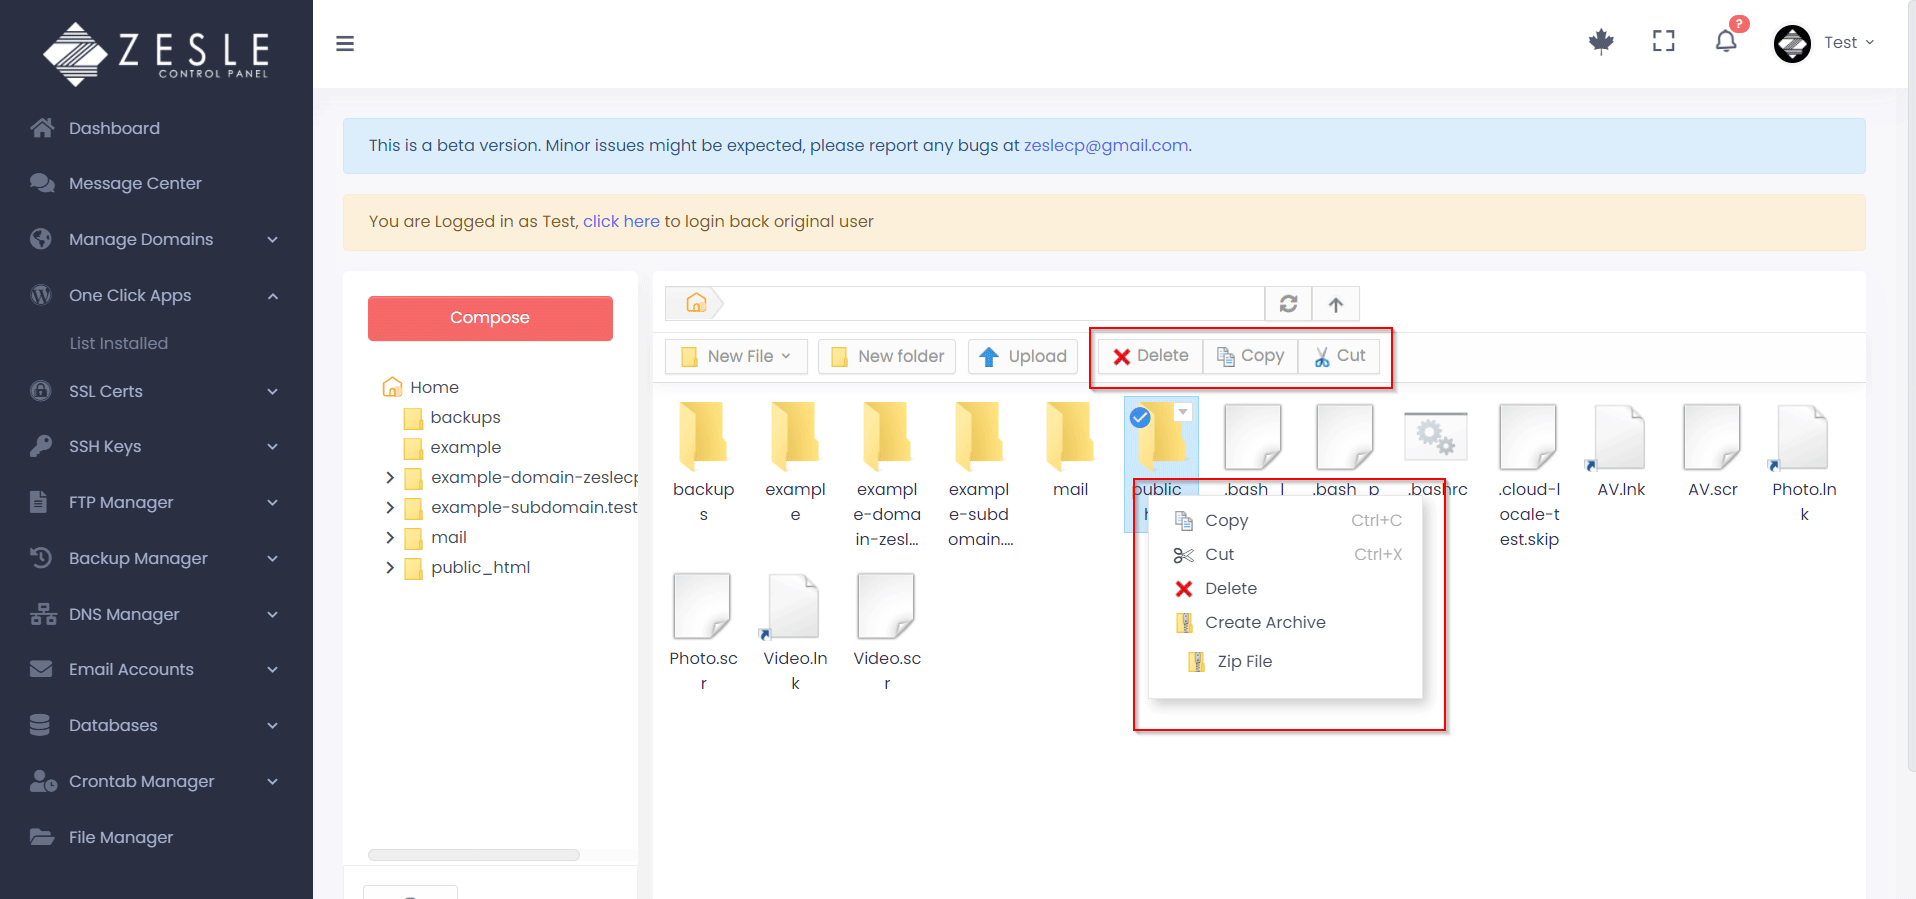
Task: Expand Databases menu
Action: point(155,725)
